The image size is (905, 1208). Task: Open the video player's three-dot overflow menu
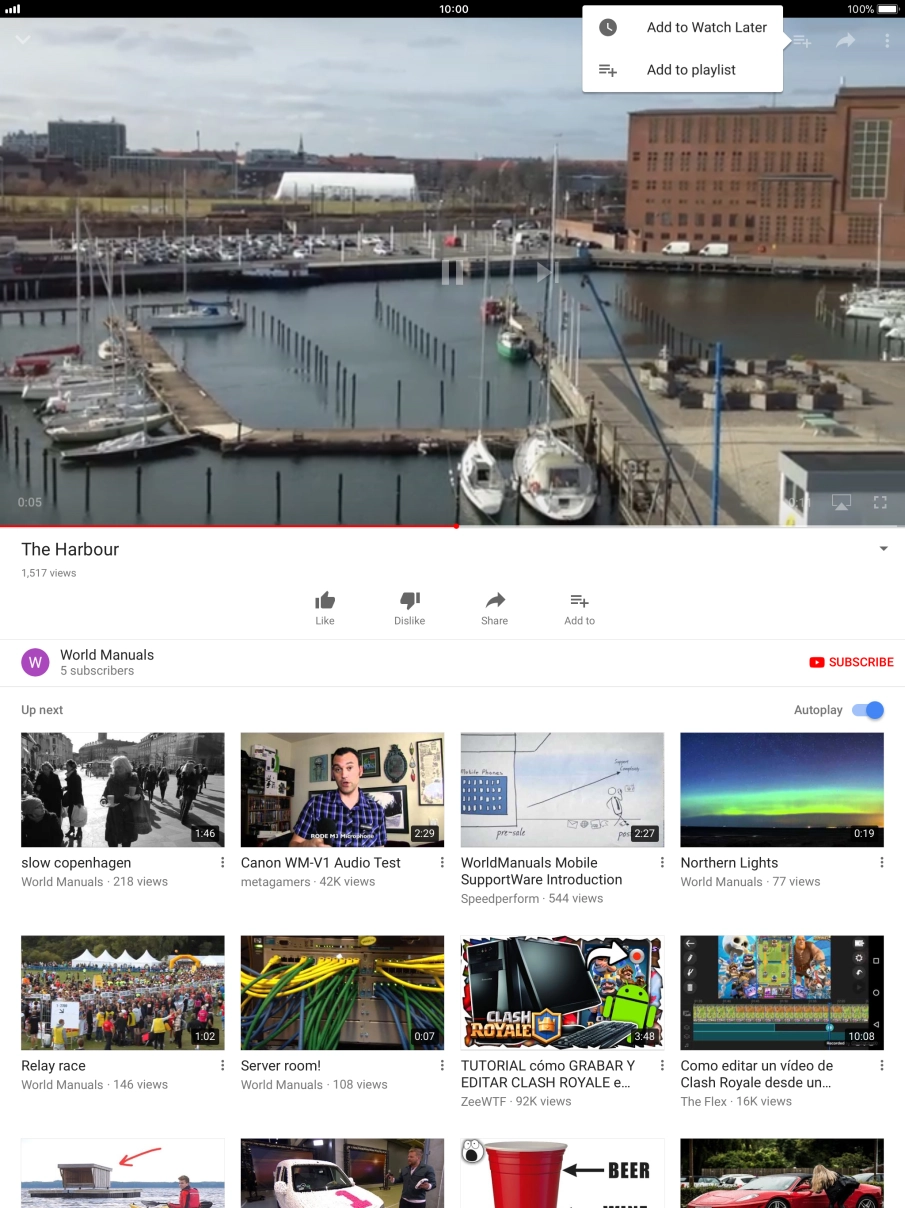886,41
